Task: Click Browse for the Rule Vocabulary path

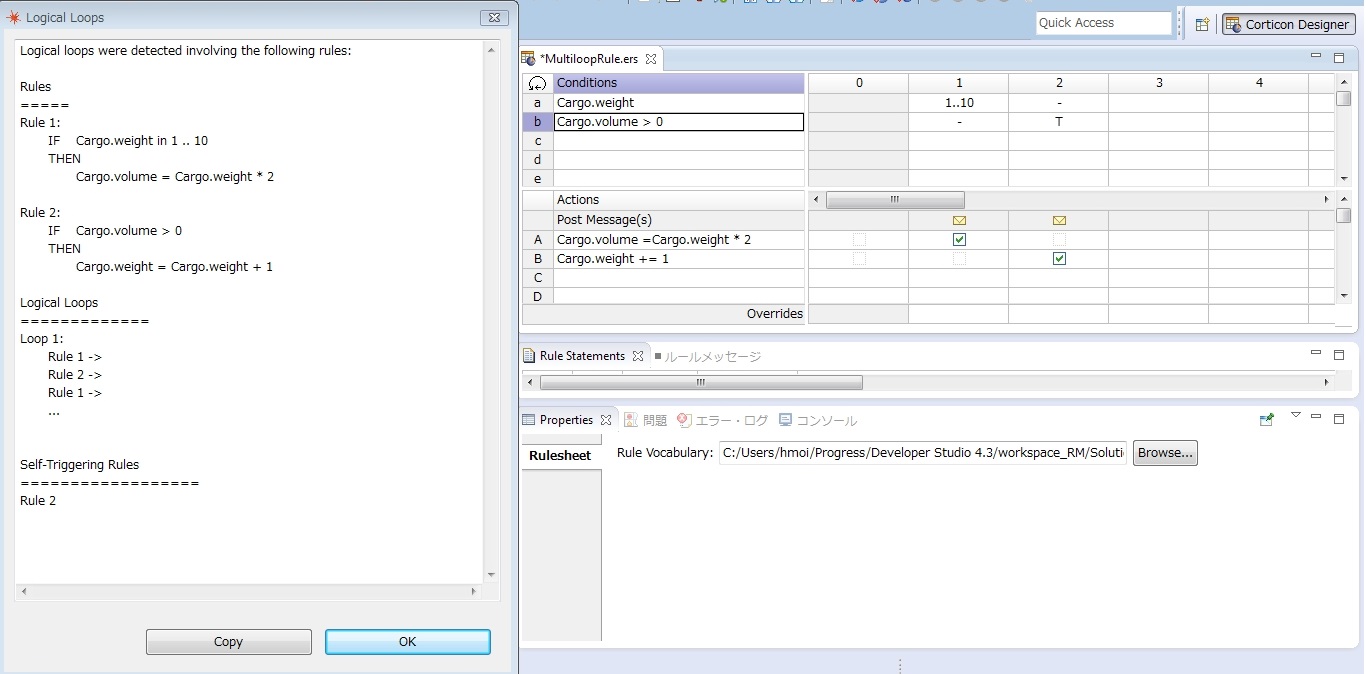Action: 1165,453
